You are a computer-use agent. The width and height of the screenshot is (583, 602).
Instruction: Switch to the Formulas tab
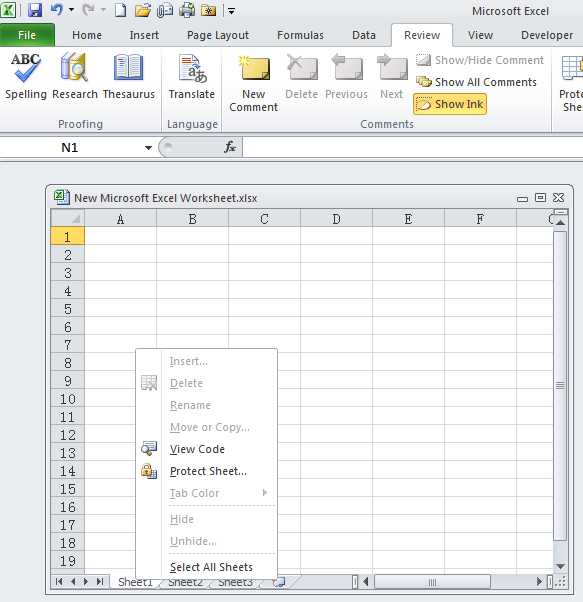pos(300,35)
